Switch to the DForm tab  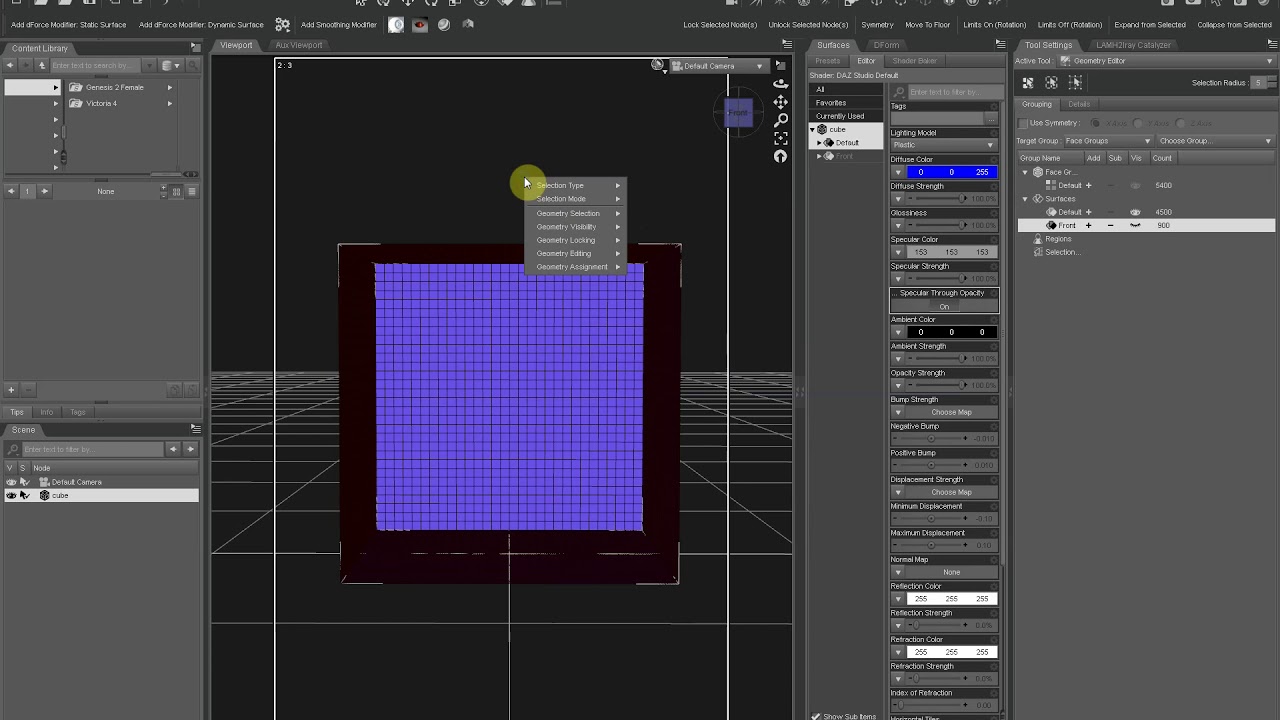pos(886,45)
